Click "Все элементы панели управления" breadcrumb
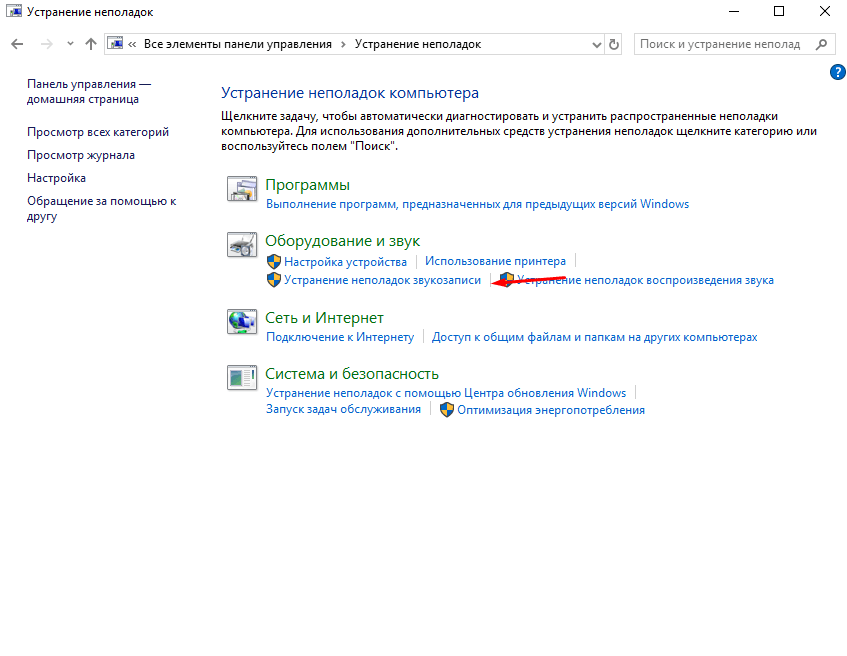Screen dimensions: 847x656 coord(238,44)
